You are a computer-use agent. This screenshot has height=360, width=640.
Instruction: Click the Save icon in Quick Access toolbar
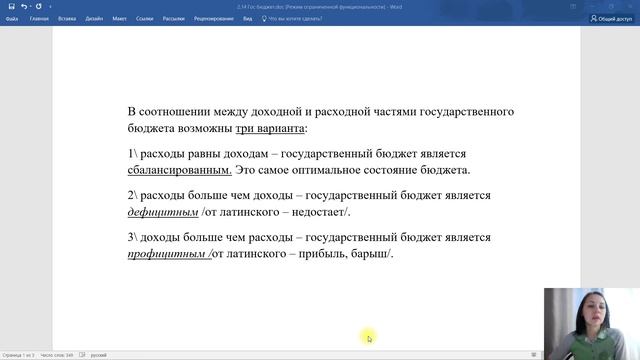tap(11, 7)
